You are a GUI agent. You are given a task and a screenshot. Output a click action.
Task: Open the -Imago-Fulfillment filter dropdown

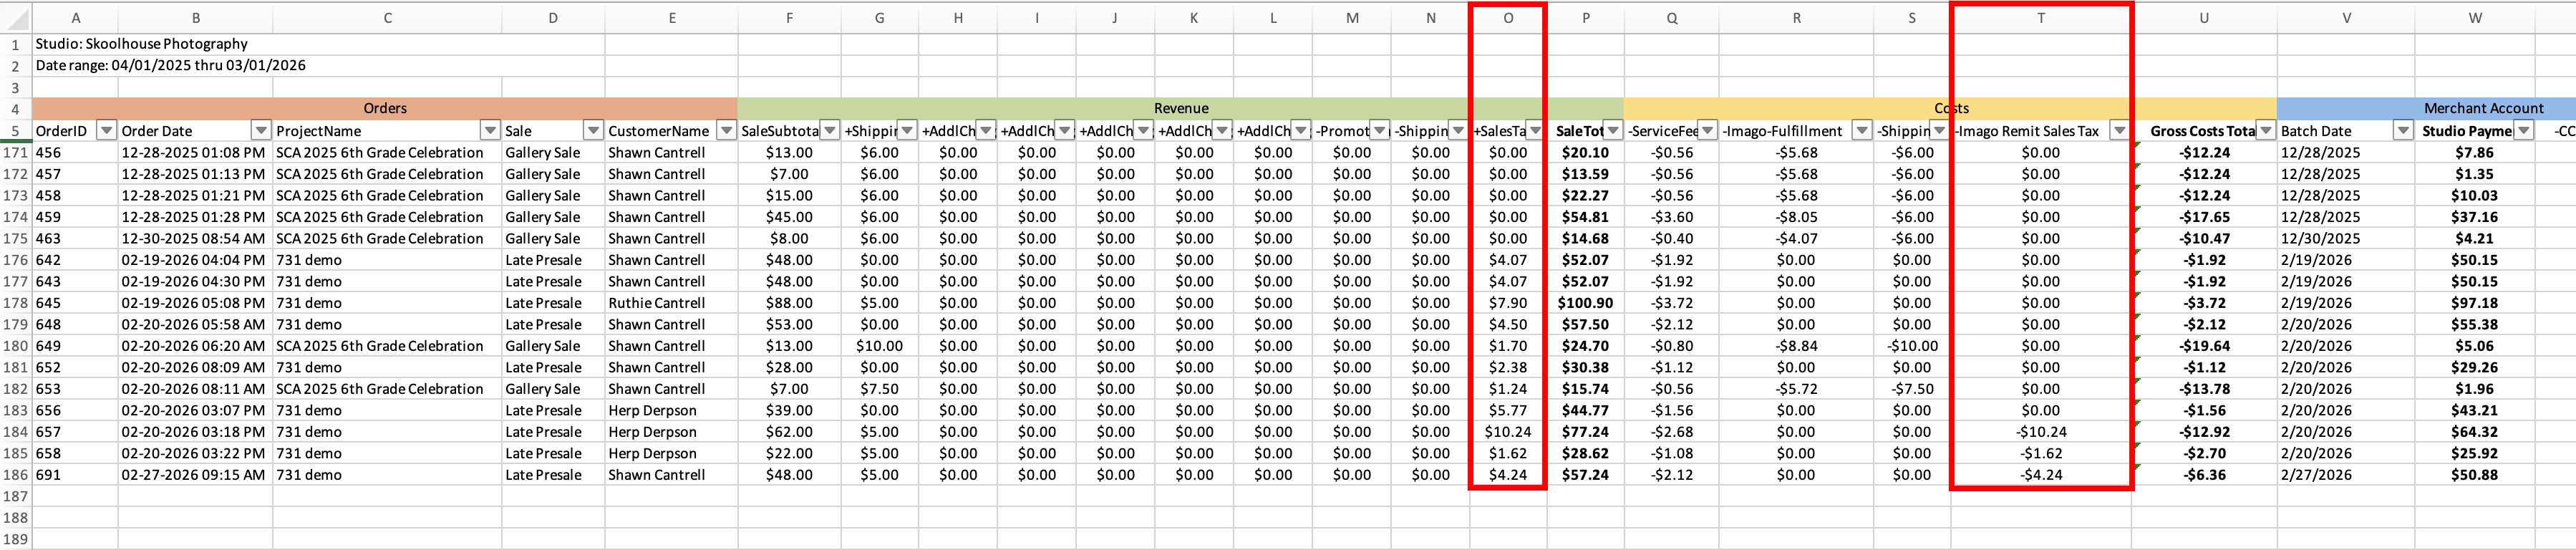click(x=1862, y=131)
